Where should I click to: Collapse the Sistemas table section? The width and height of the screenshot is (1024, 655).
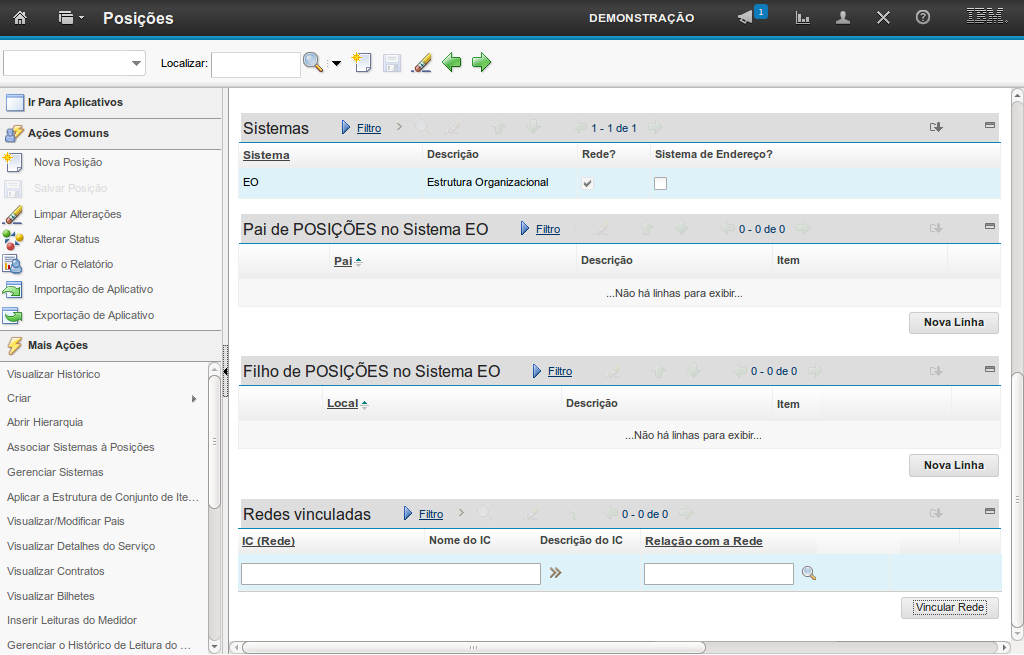(x=990, y=126)
